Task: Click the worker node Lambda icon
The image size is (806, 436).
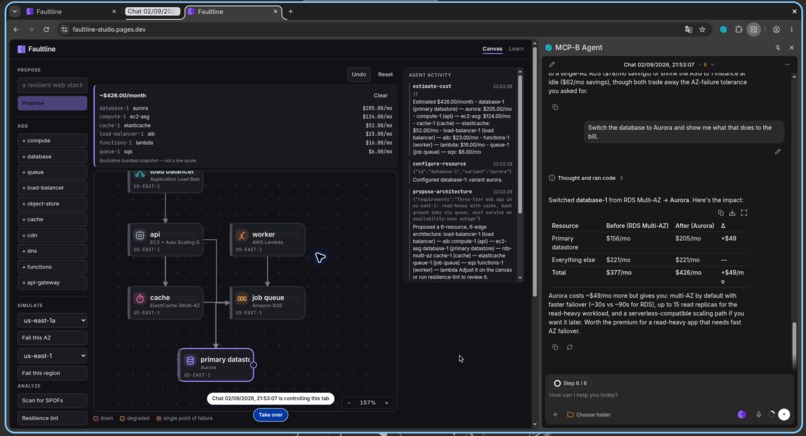Action: (x=242, y=235)
